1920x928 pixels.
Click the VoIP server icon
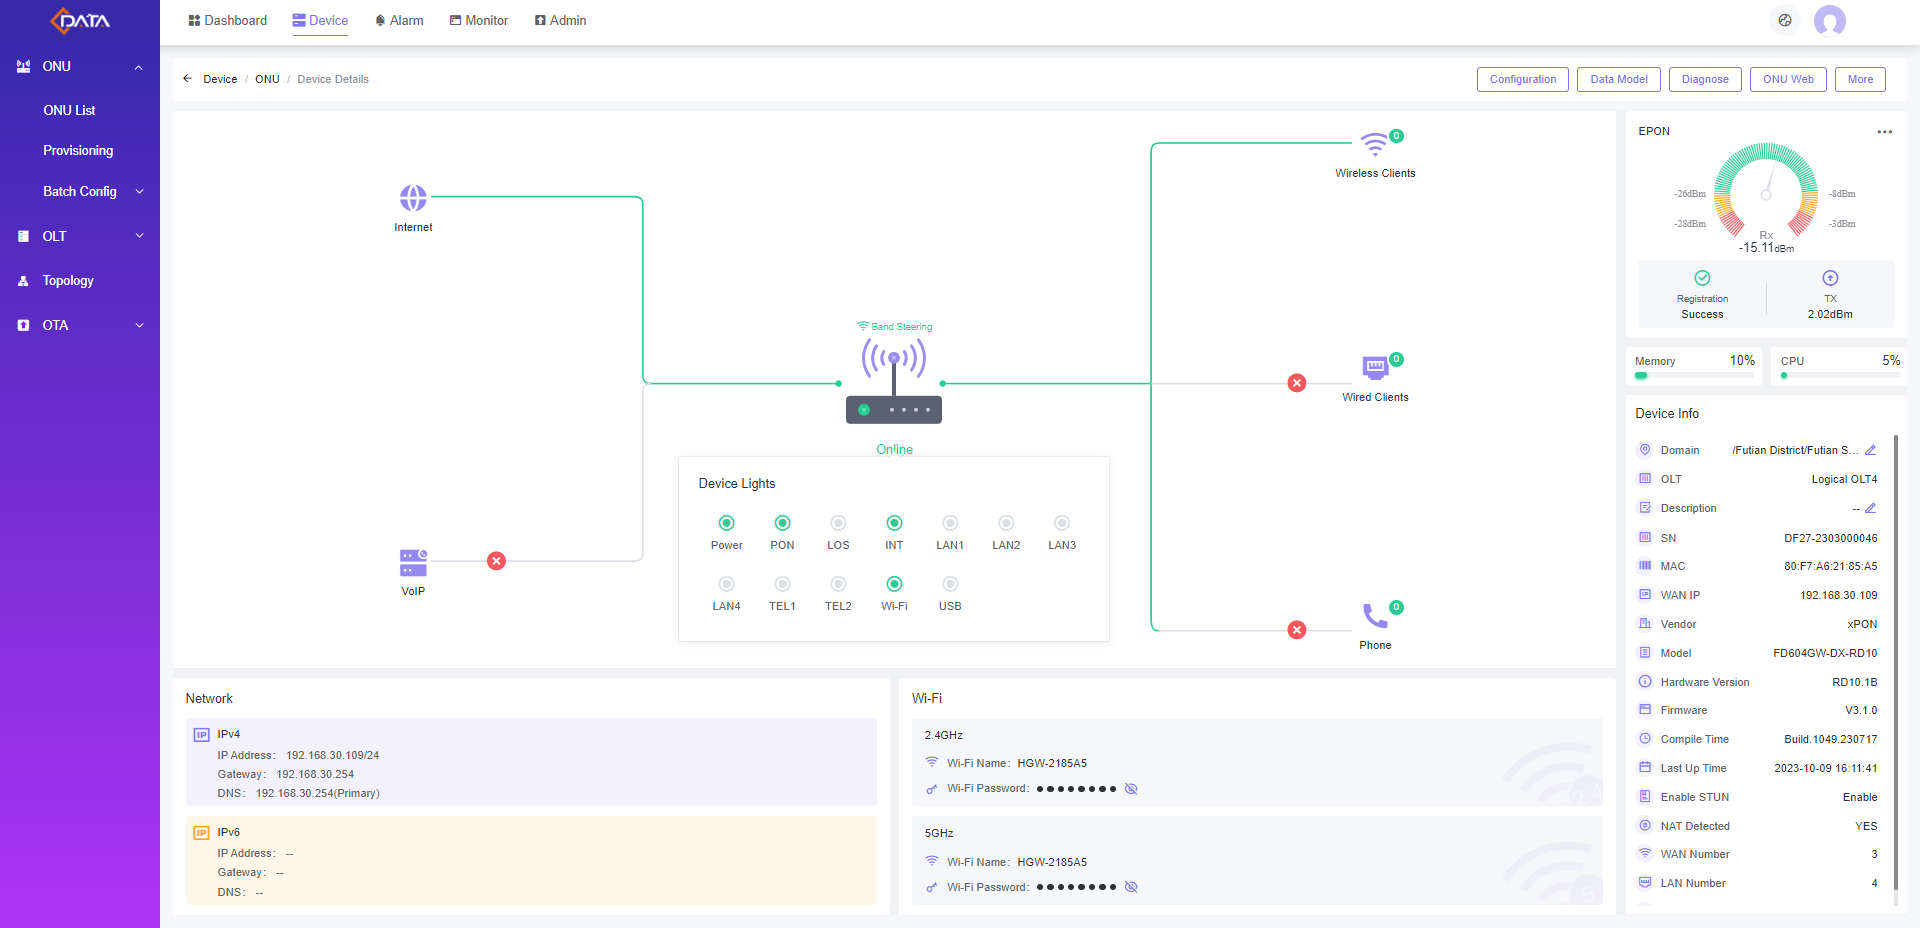pyautogui.click(x=413, y=563)
